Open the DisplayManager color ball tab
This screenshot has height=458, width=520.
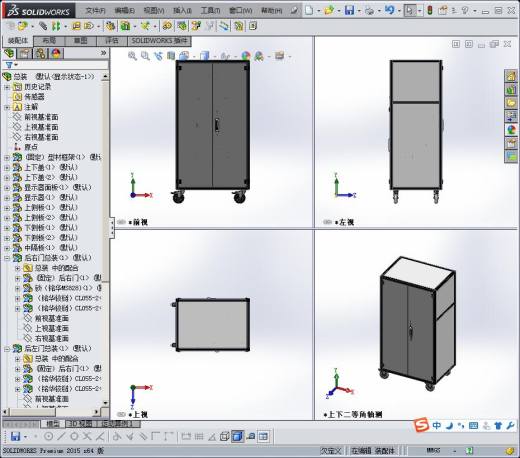56,53
